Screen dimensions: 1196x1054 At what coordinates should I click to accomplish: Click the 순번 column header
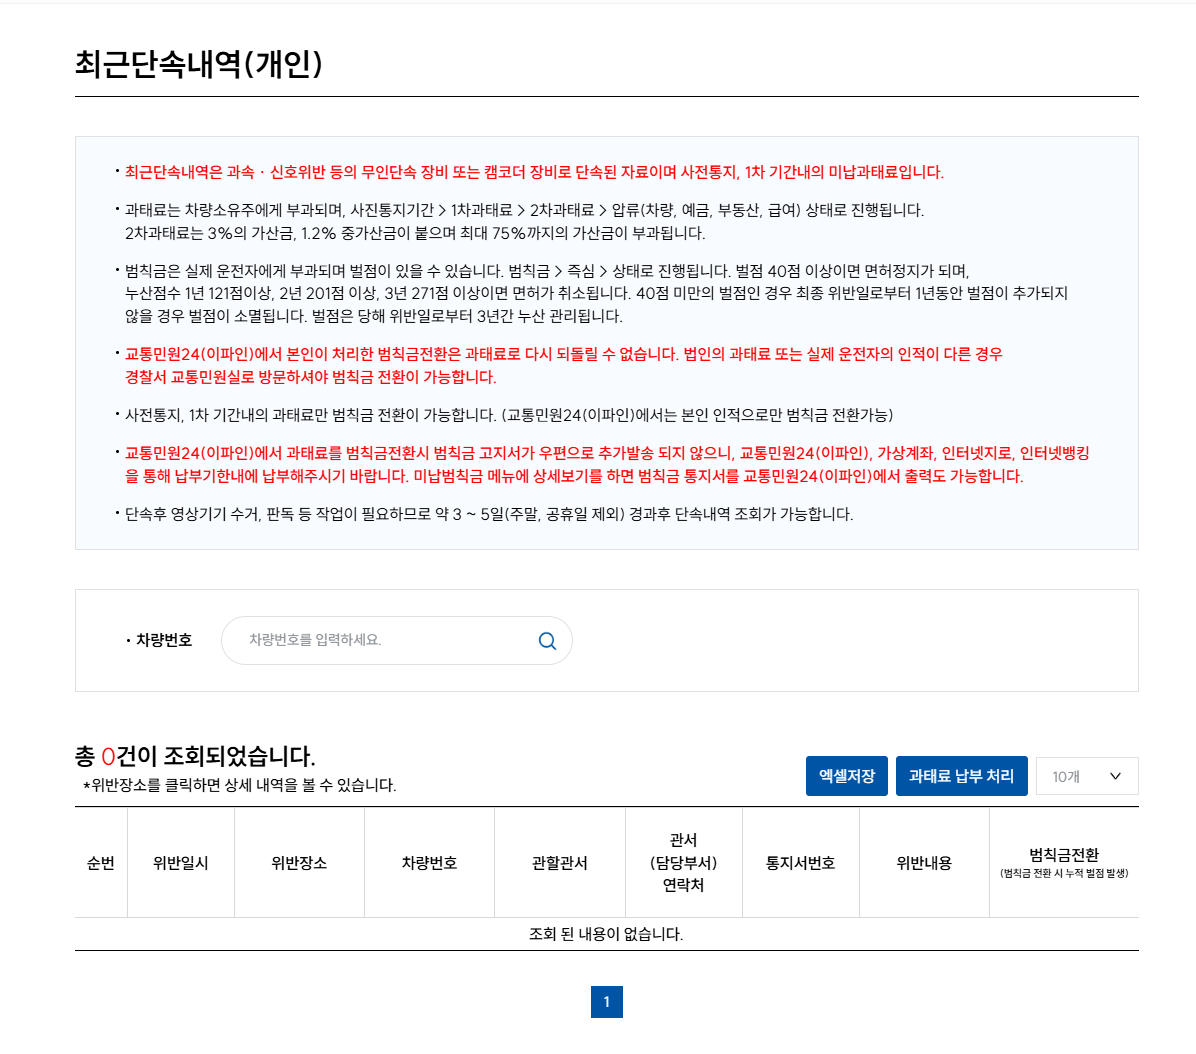pyautogui.click(x=99, y=861)
